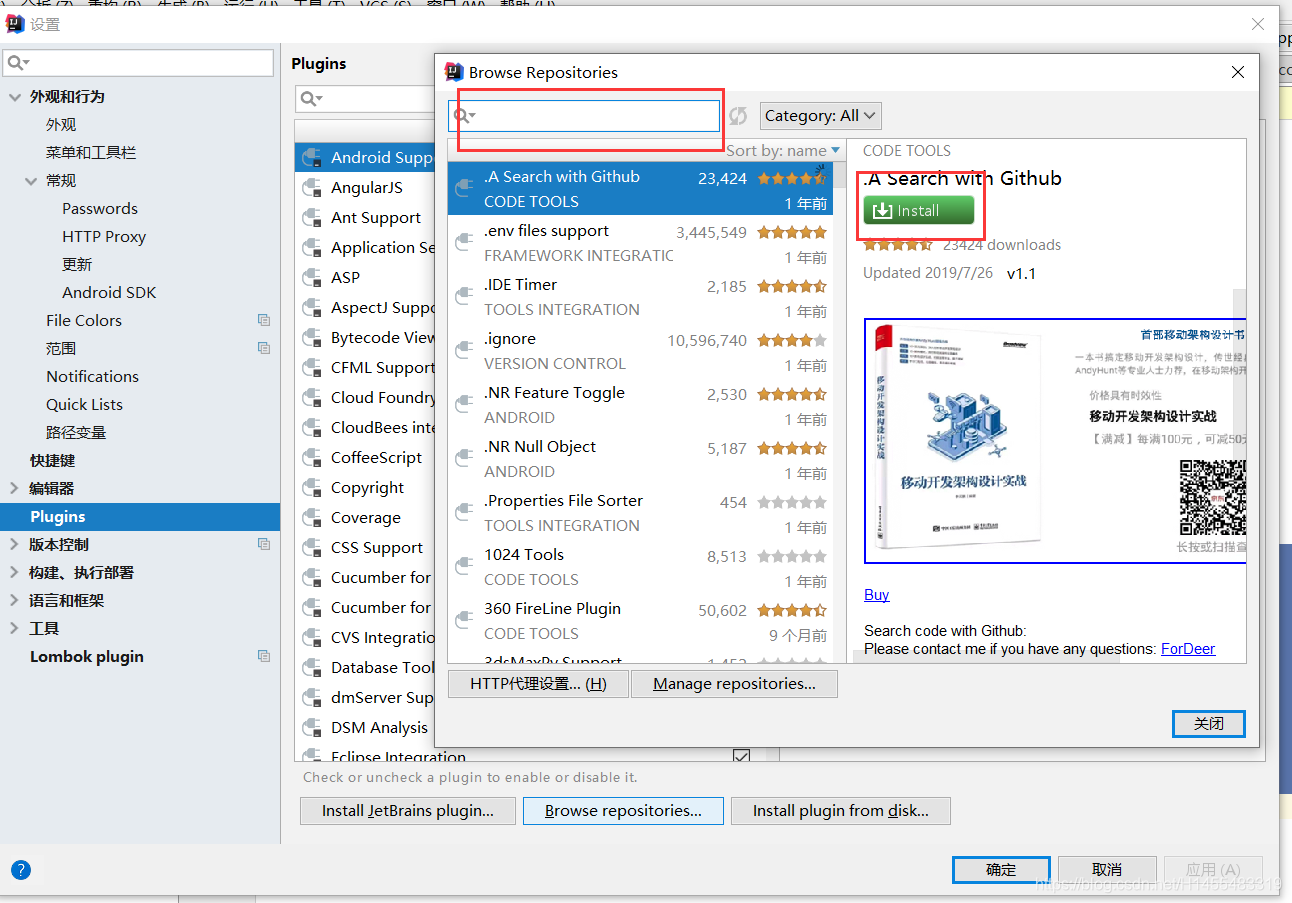Click the refresh icon beside Browse Repositories search

click(x=738, y=116)
